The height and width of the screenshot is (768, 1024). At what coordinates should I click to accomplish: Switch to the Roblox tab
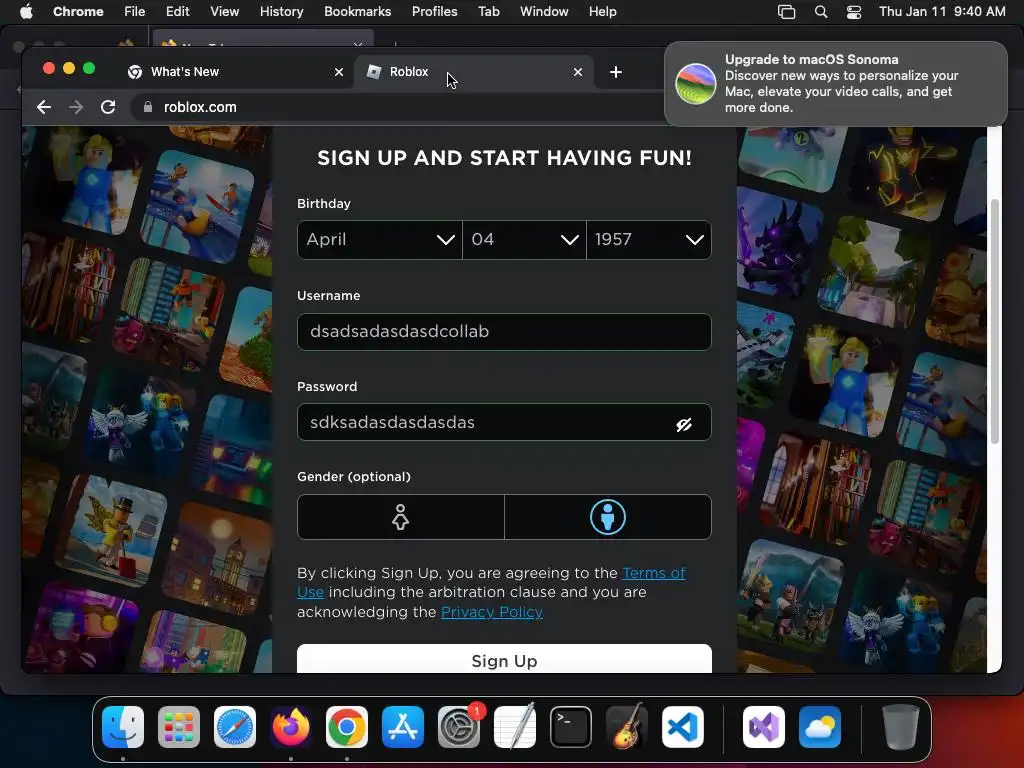click(x=474, y=72)
